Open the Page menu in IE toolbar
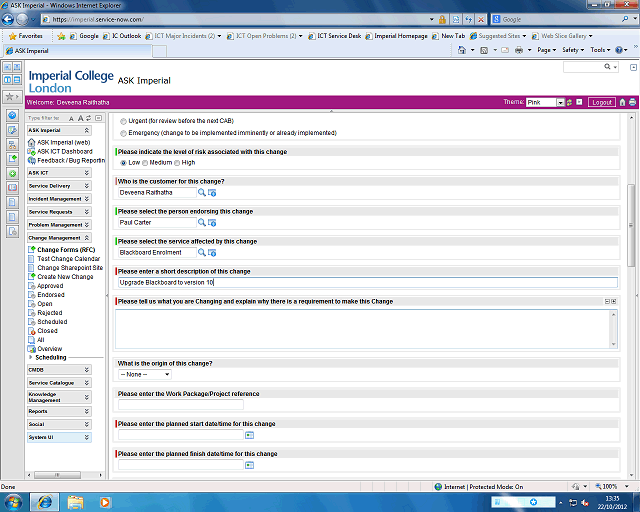 click(546, 49)
